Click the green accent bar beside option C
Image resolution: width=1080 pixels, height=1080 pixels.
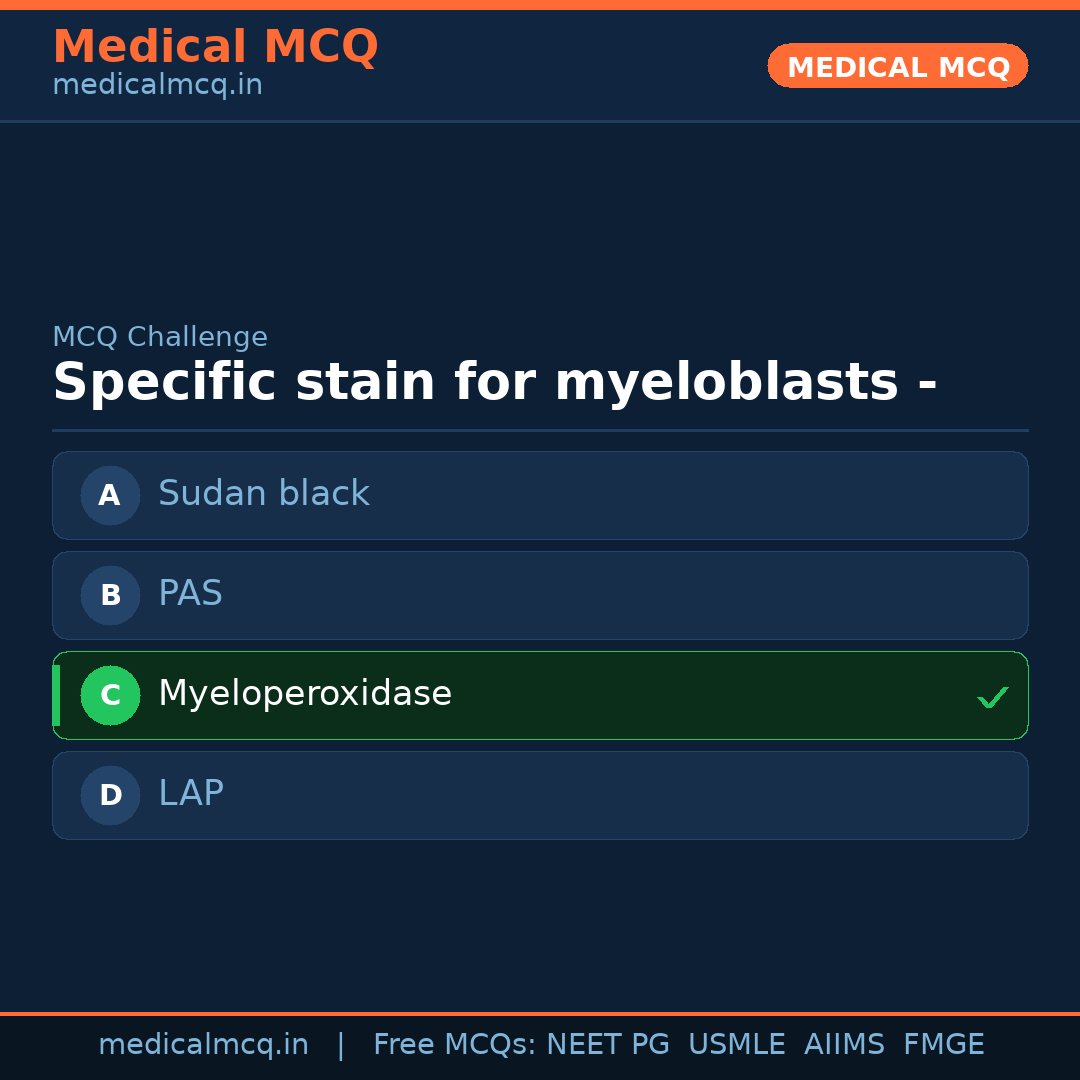tap(56, 695)
